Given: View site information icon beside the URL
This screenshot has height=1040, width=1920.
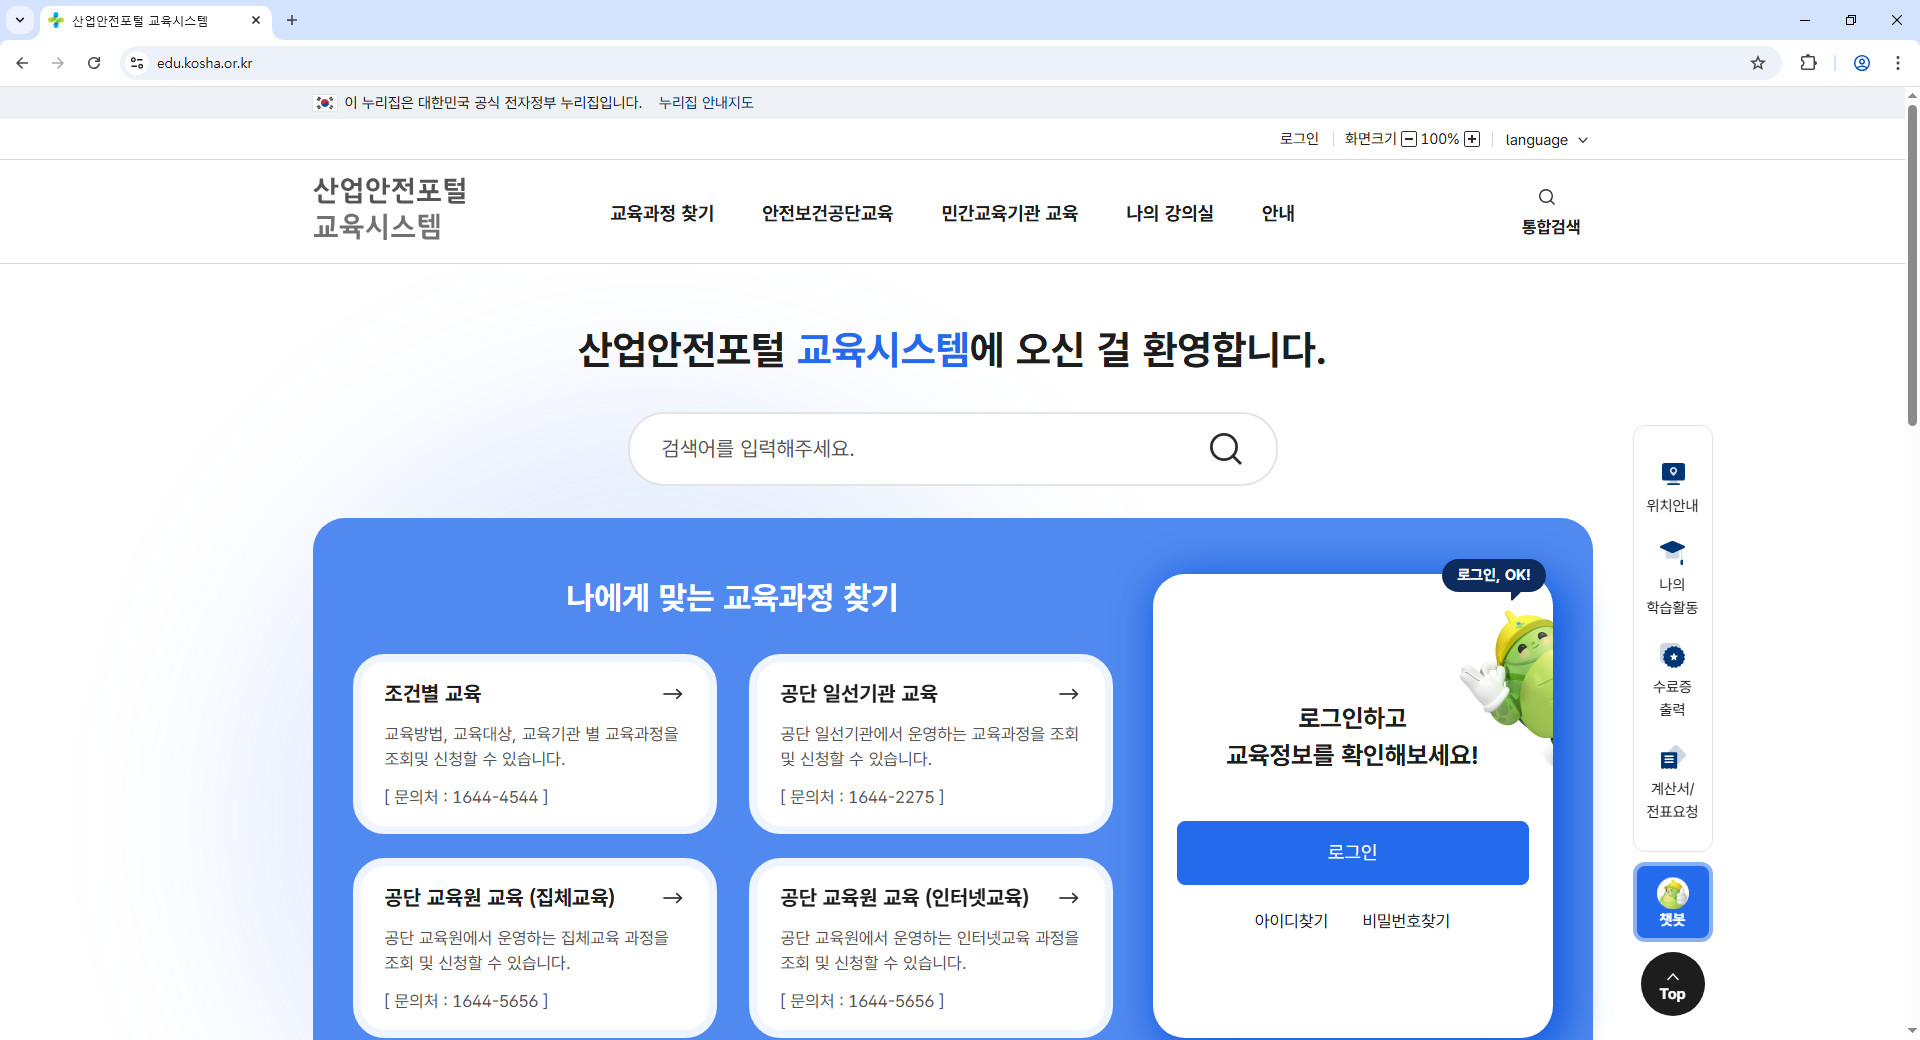Looking at the screenshot, I should tap(137, 63).
